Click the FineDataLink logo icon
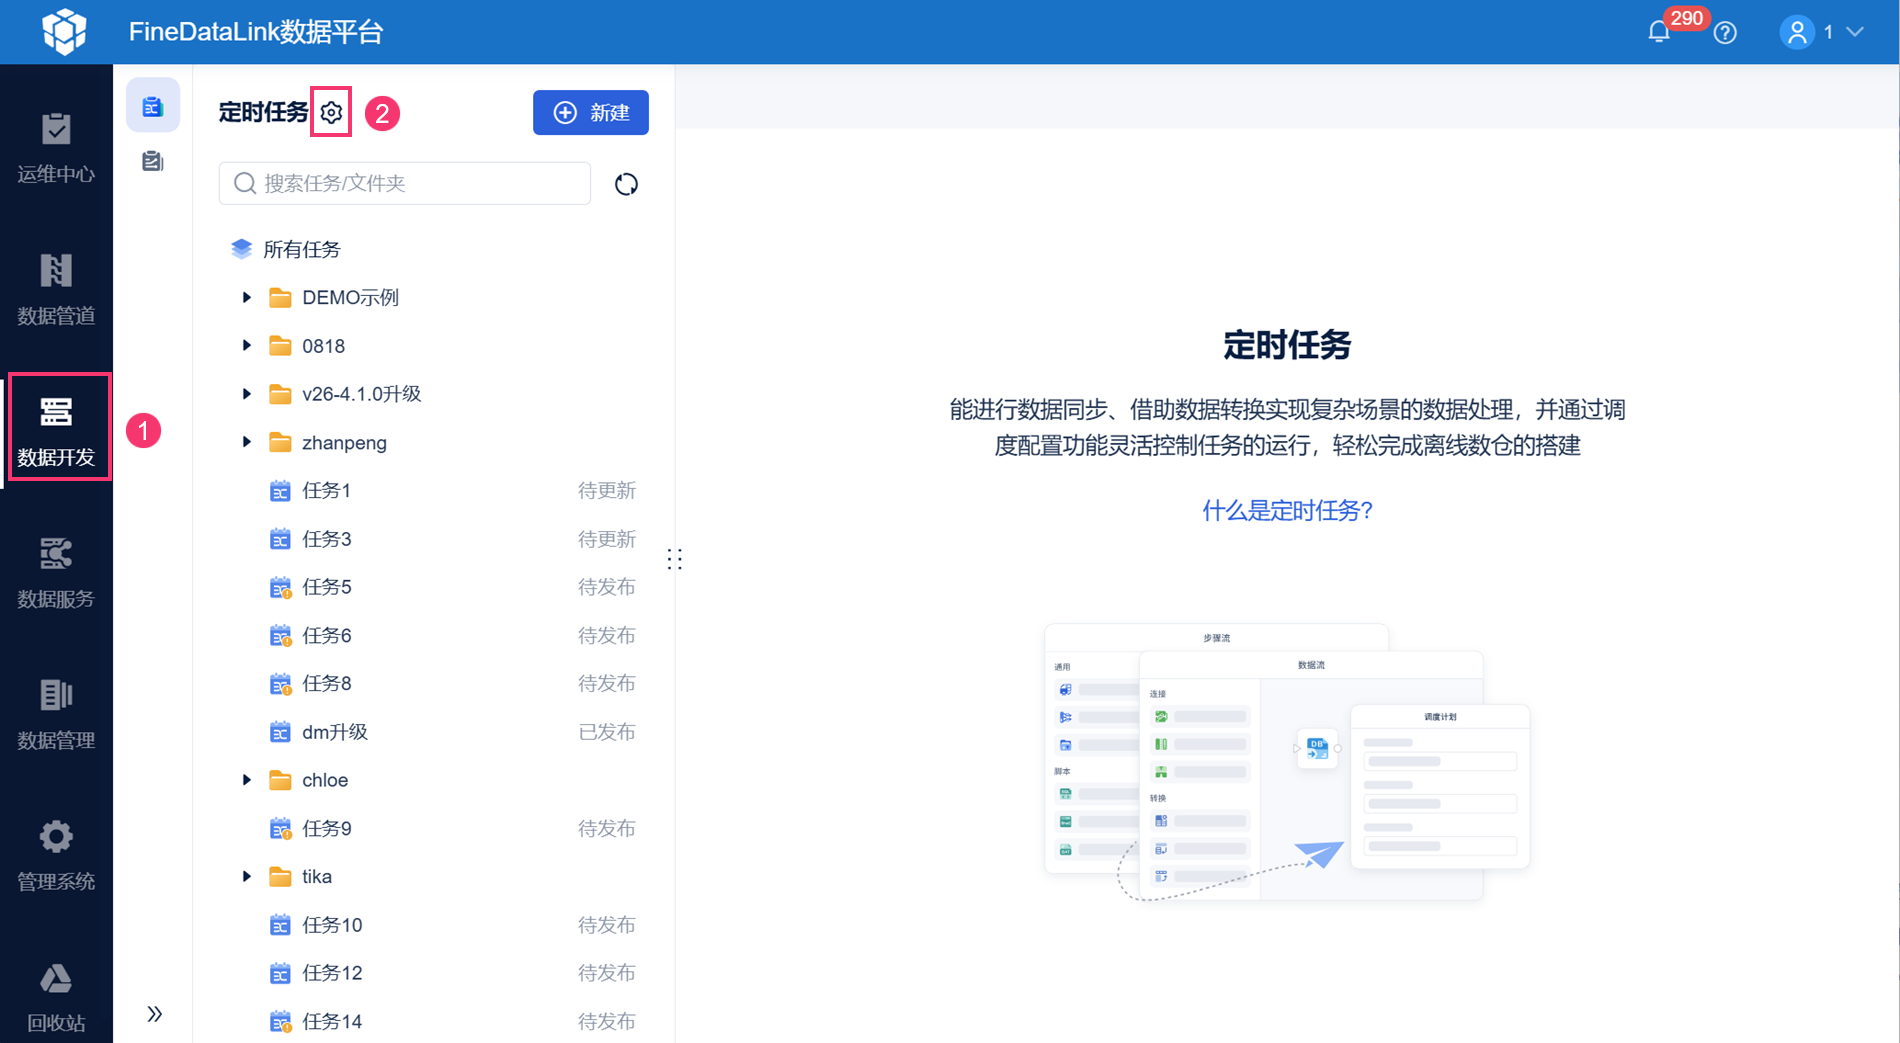The height and width of the screenshot is (1043, 1900). tap(64, 32)
